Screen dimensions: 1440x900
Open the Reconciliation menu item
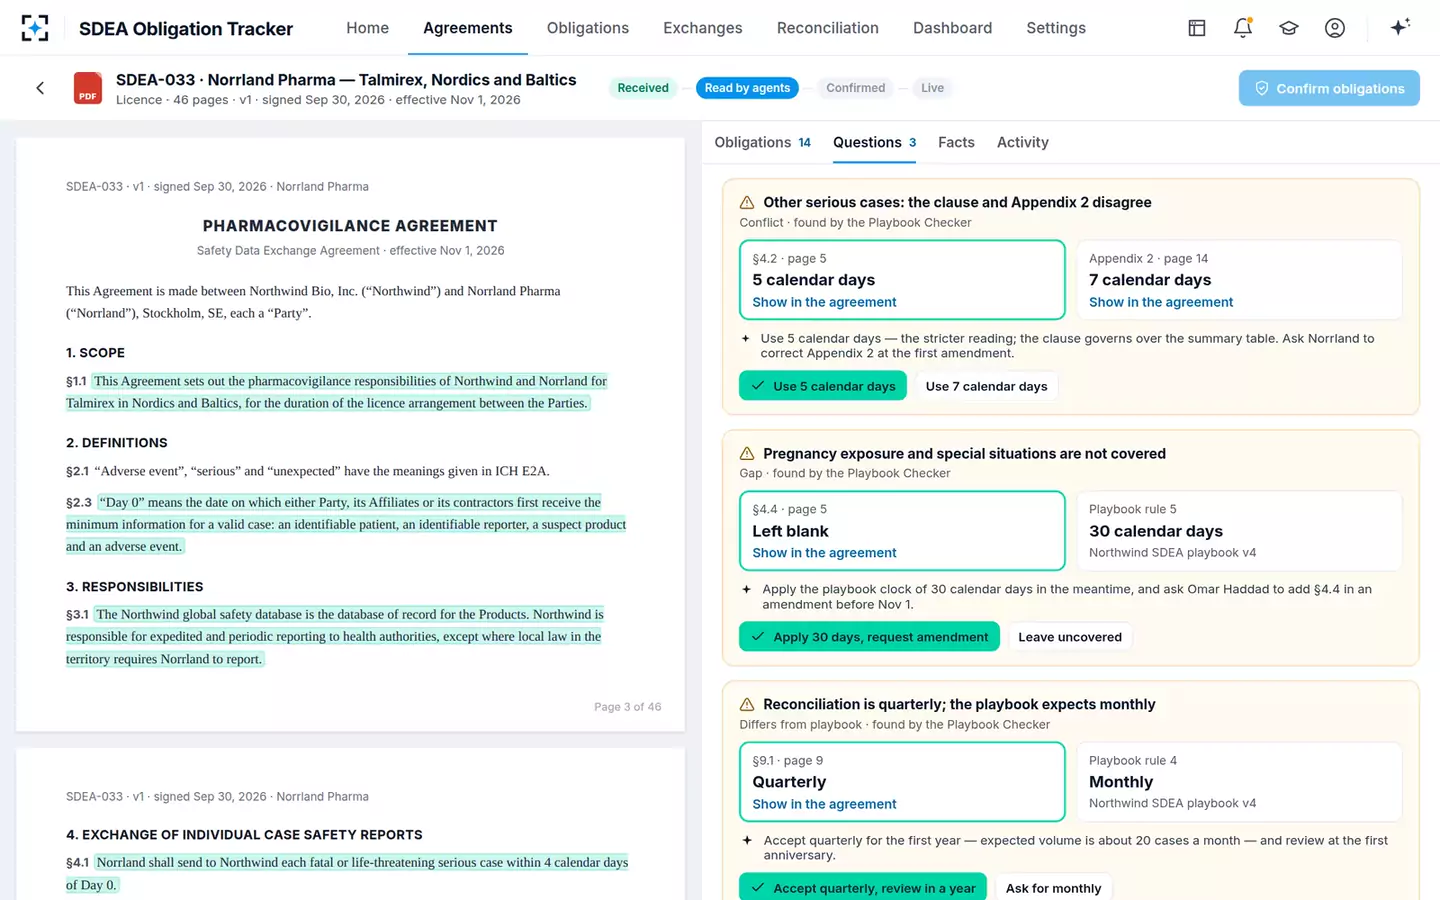828,28
